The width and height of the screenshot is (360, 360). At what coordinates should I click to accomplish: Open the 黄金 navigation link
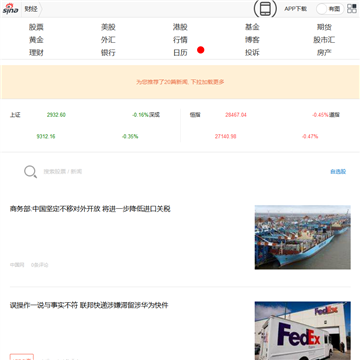point(36,40)
